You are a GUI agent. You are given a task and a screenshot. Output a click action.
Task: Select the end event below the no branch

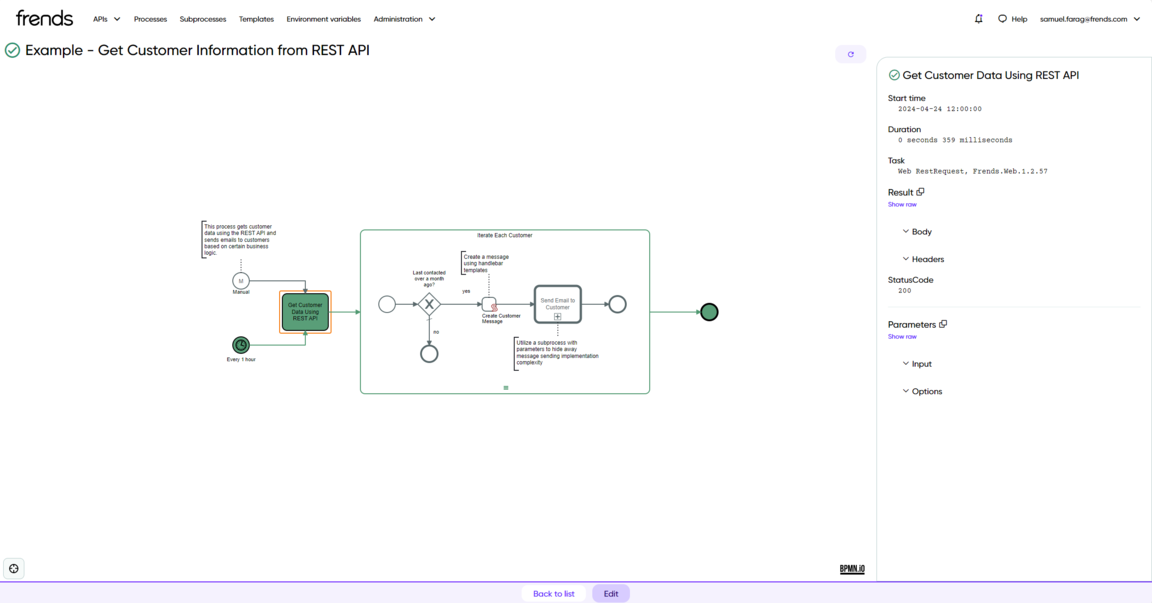429,354
